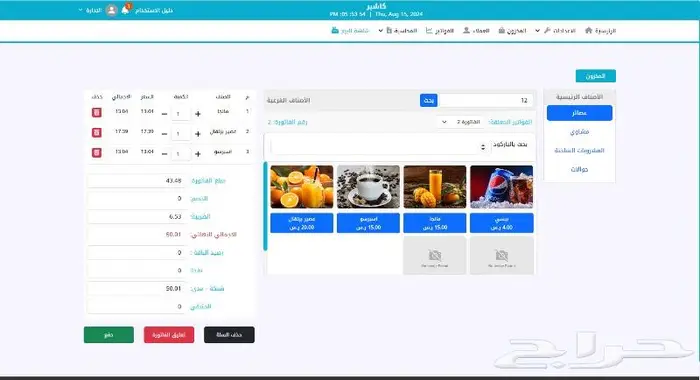The image size is (700, 380).
Task: Open the دليل الاستخدام user guide link
Action: coord(154,10)
